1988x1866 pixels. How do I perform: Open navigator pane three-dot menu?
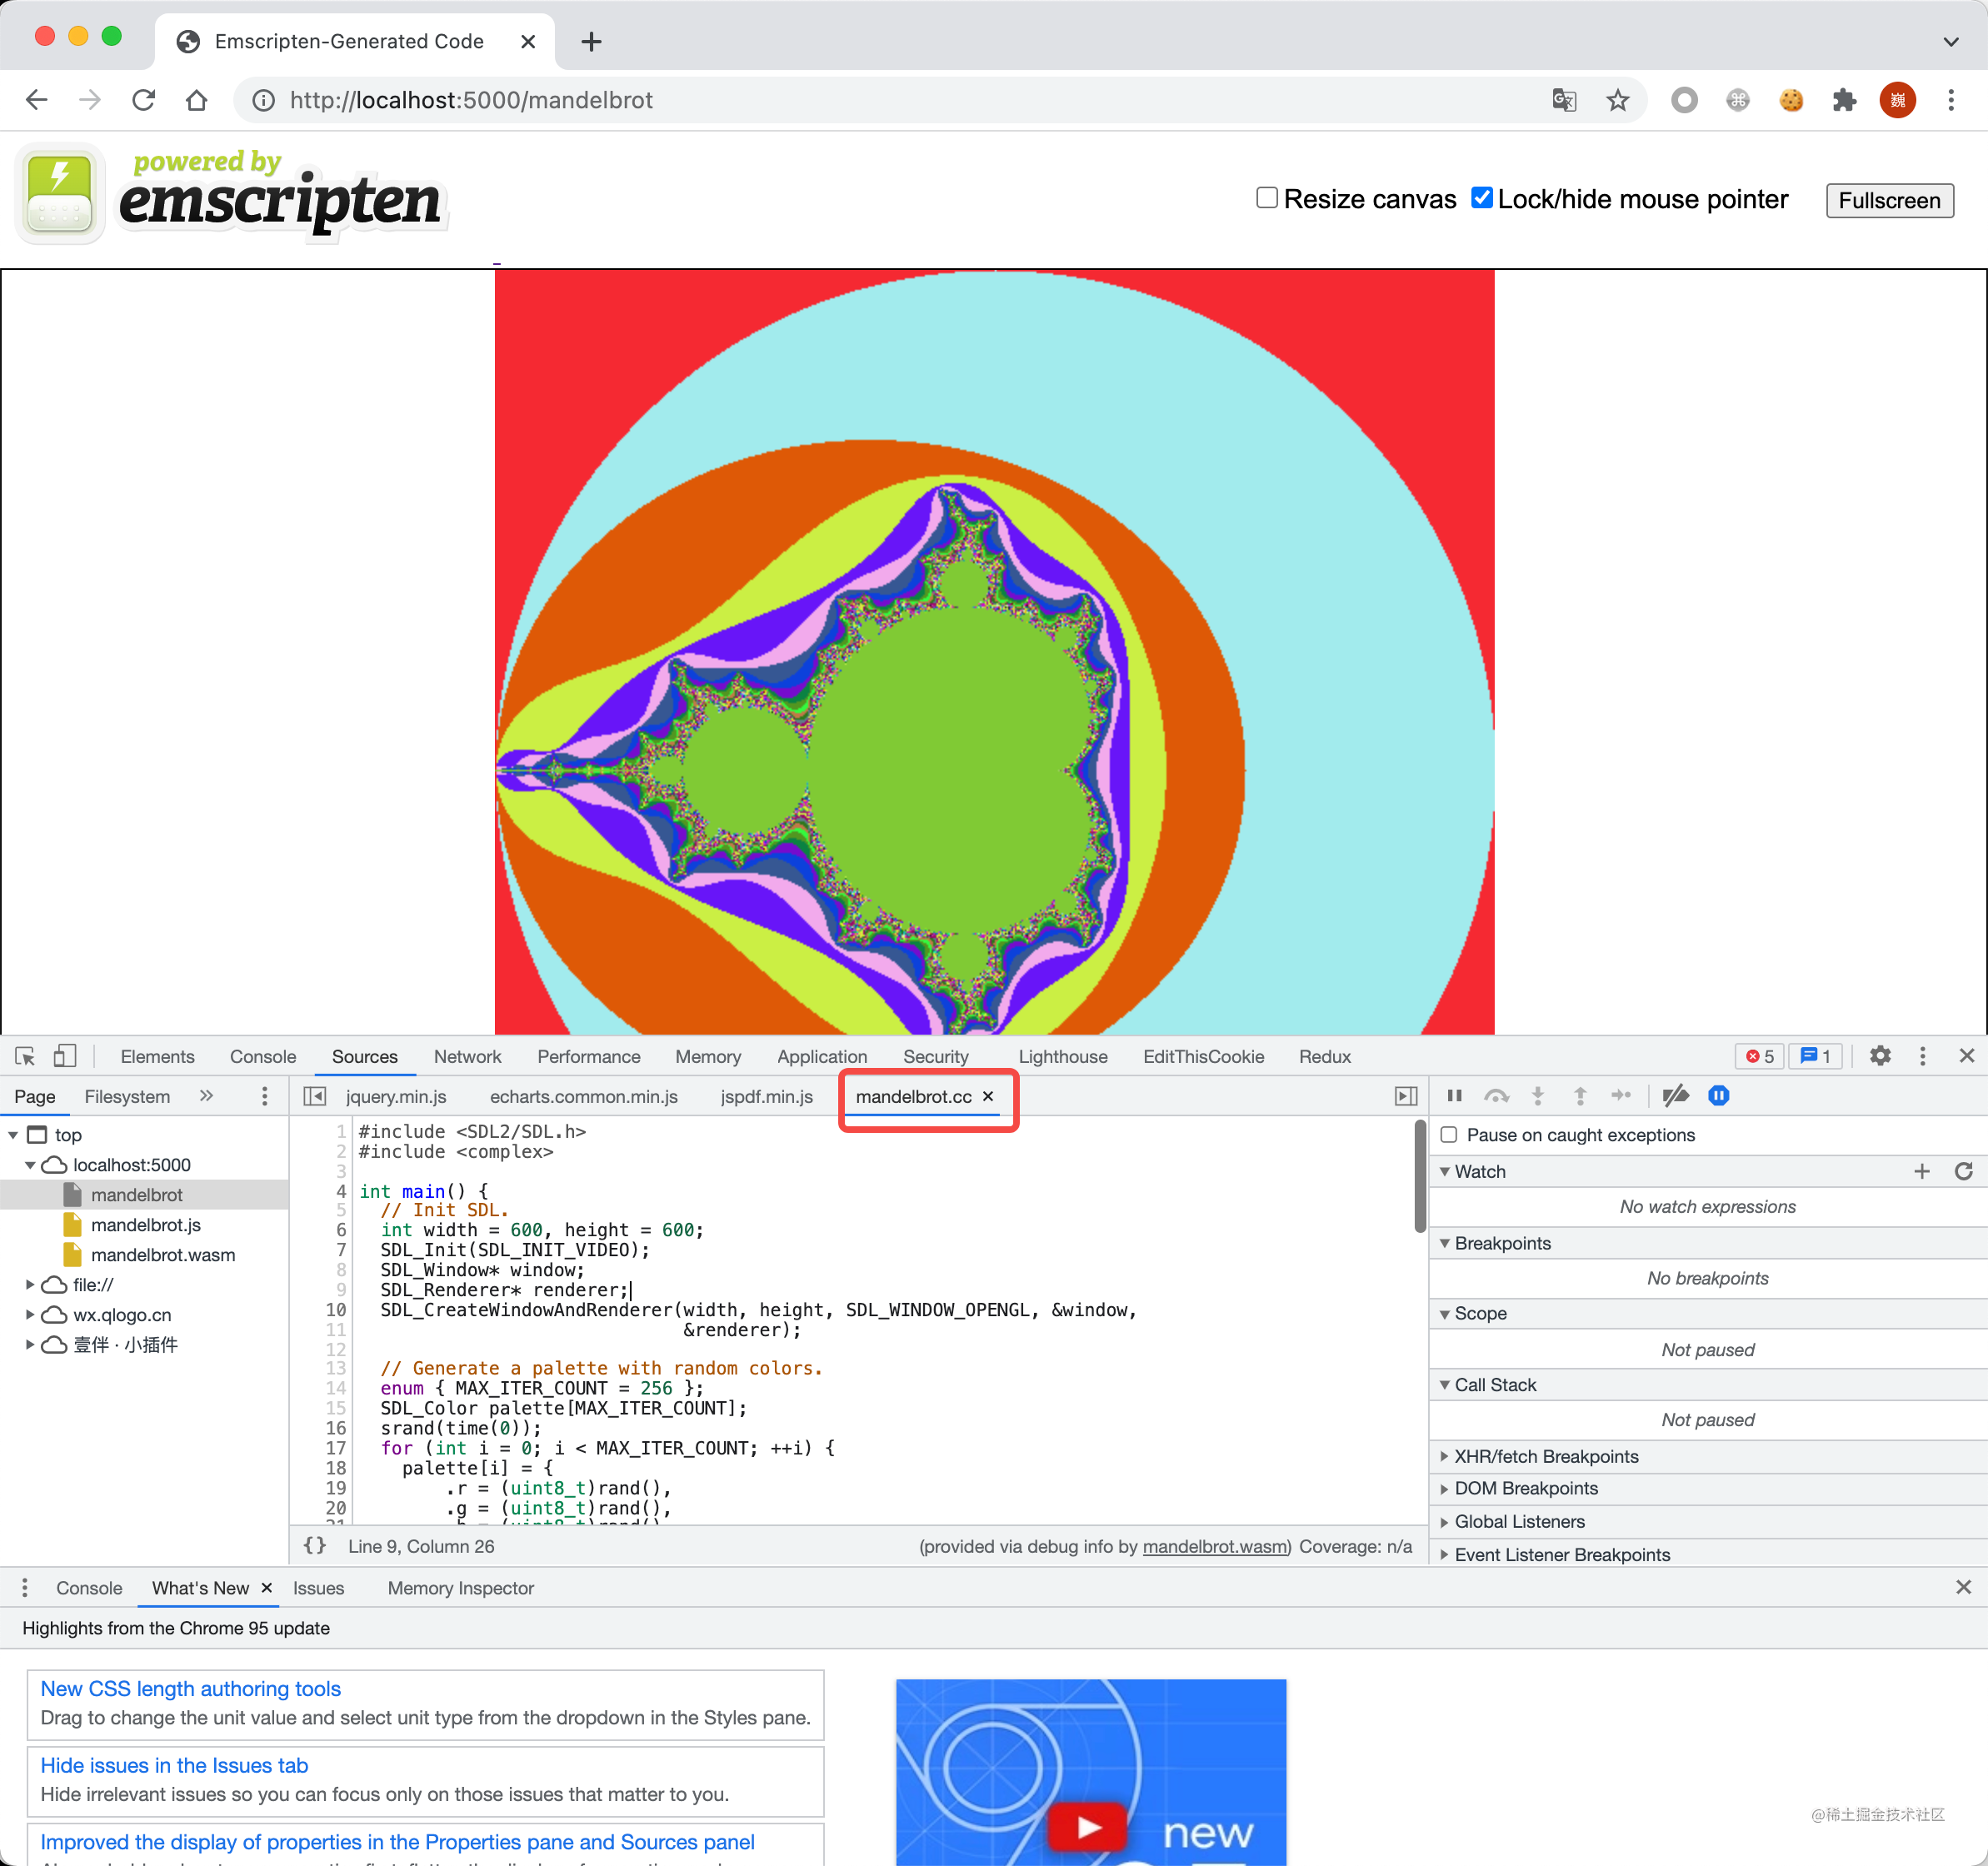pyautogui.click(x=264, y=1096)
